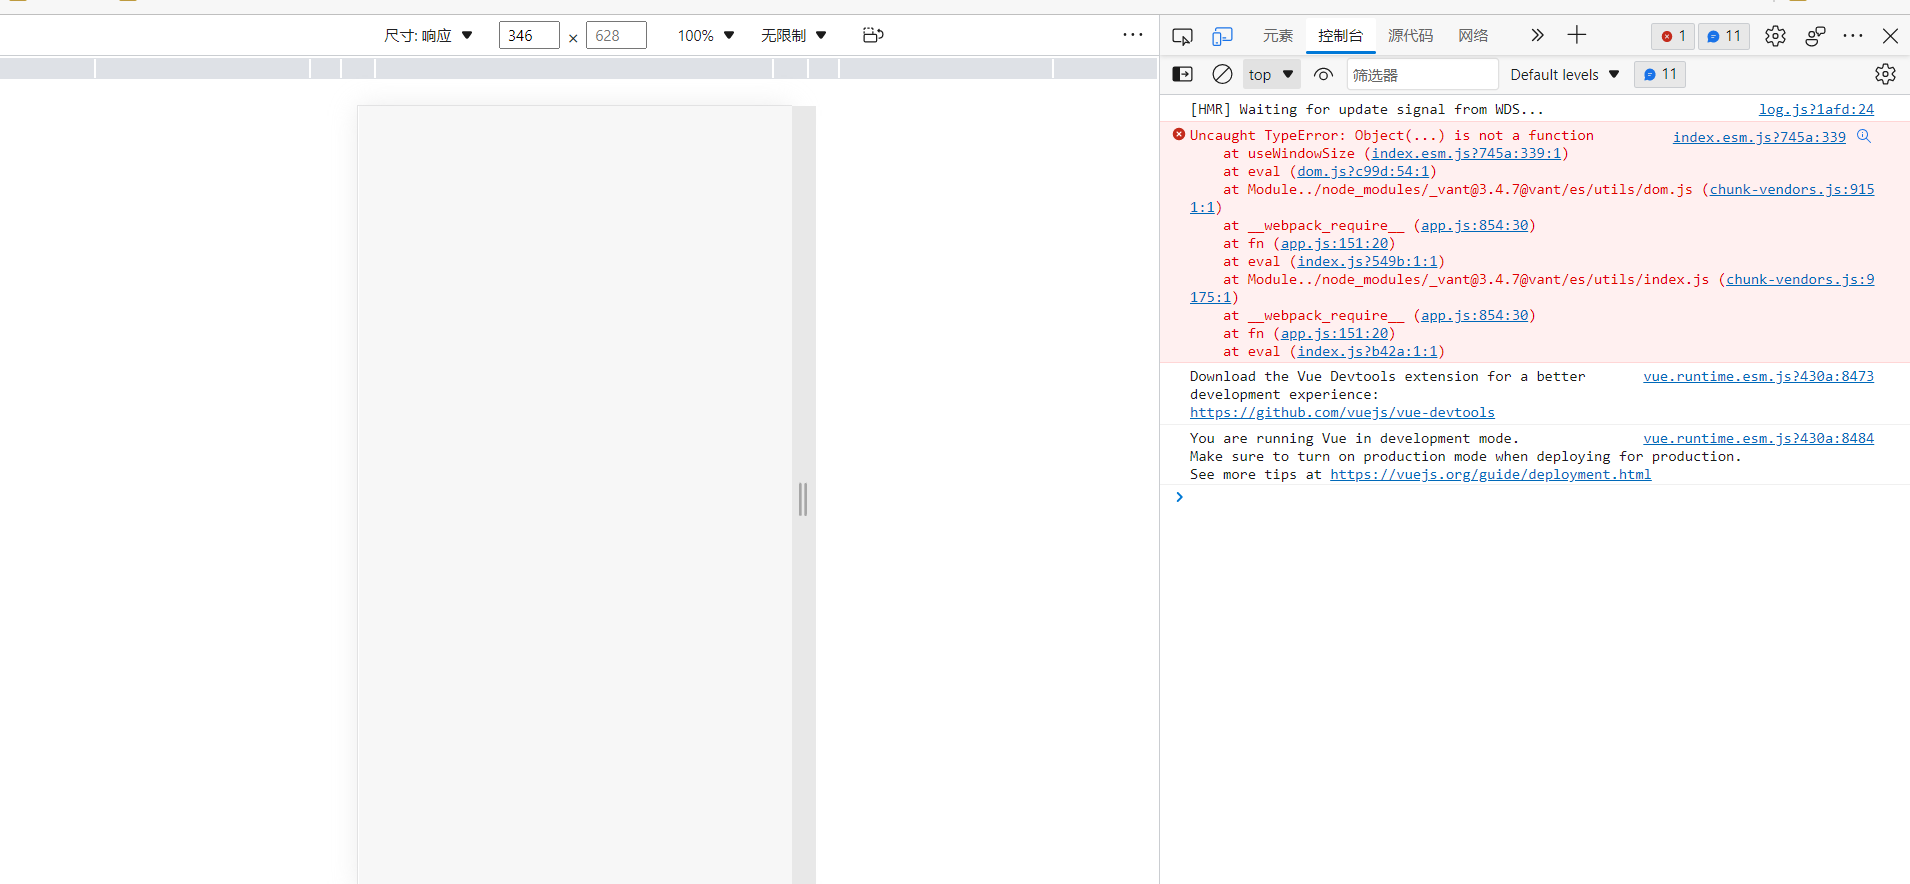Viewport: 1910px width, 884px height.
Task: Open the Sources (源代码) tab
Action: (x=1410, y=36)
